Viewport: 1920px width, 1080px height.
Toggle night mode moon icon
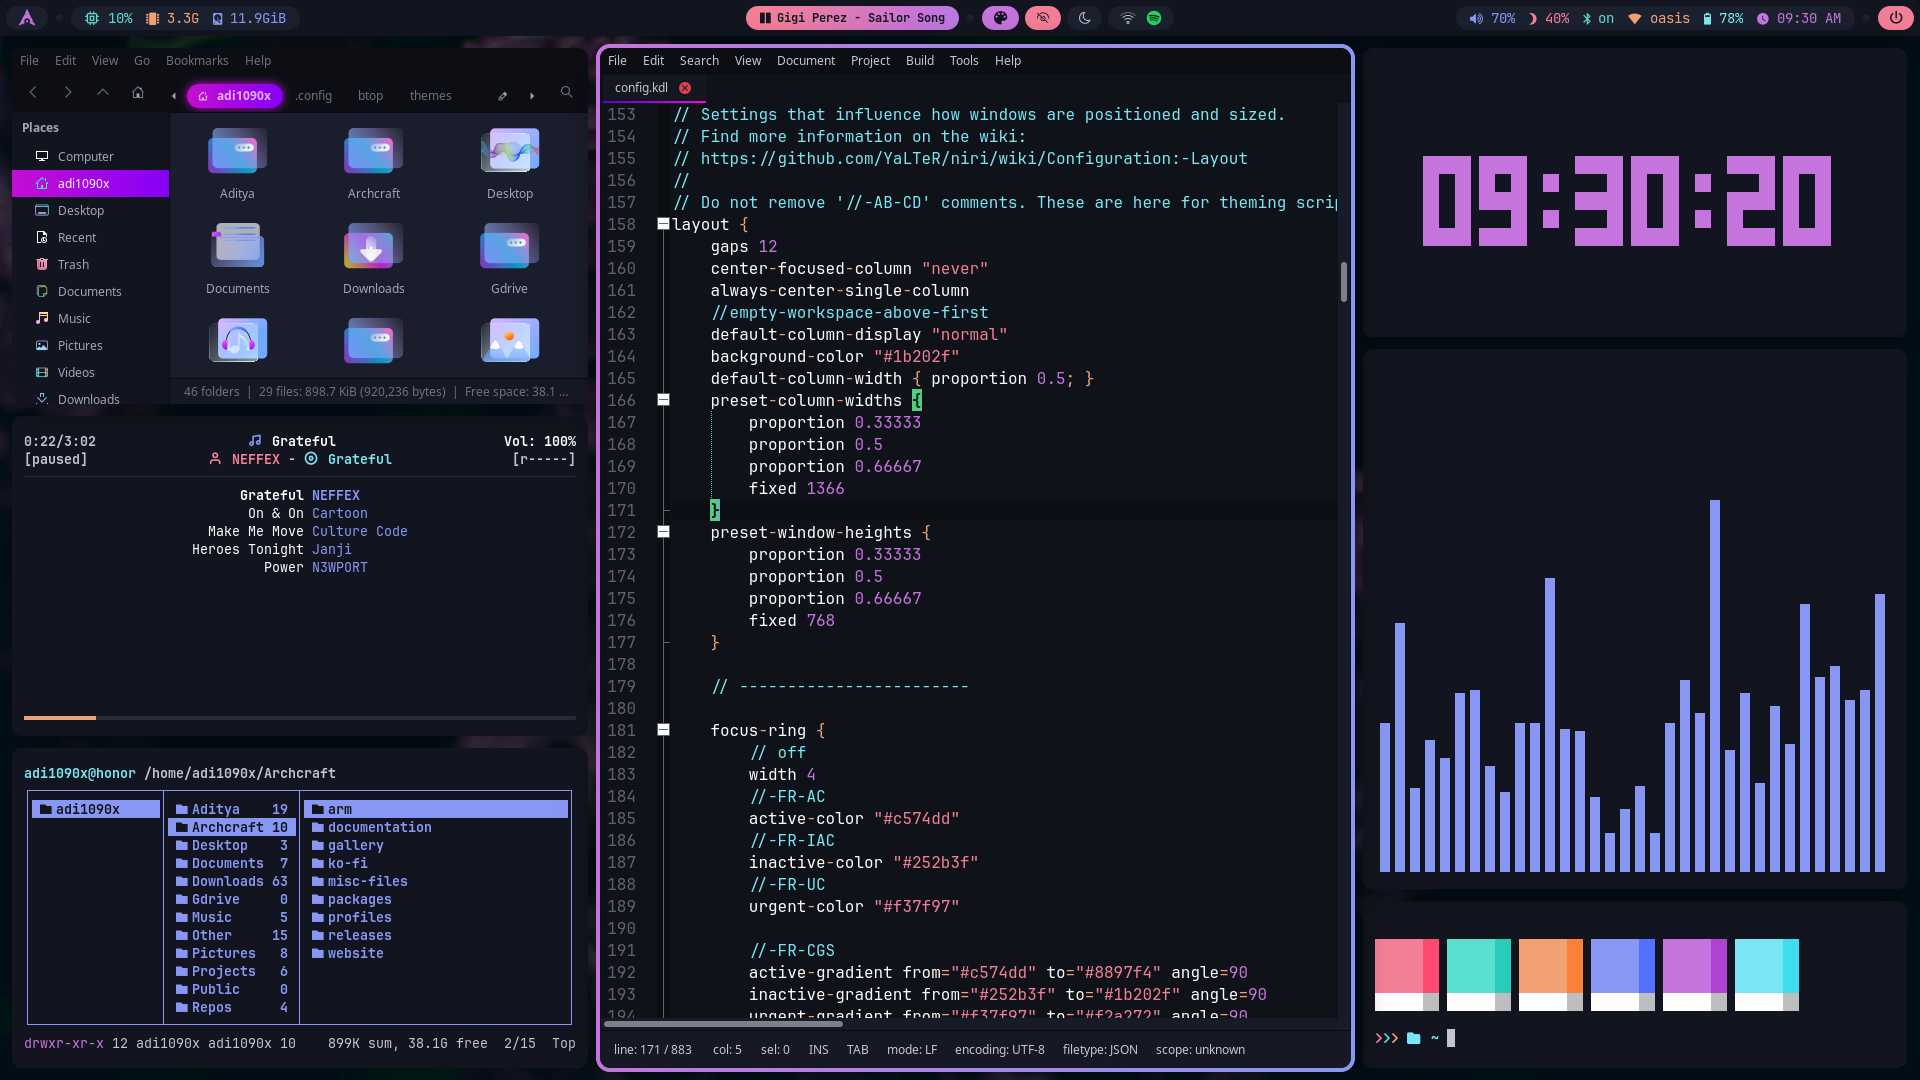pyautogui.click(x=1085, y=18)
